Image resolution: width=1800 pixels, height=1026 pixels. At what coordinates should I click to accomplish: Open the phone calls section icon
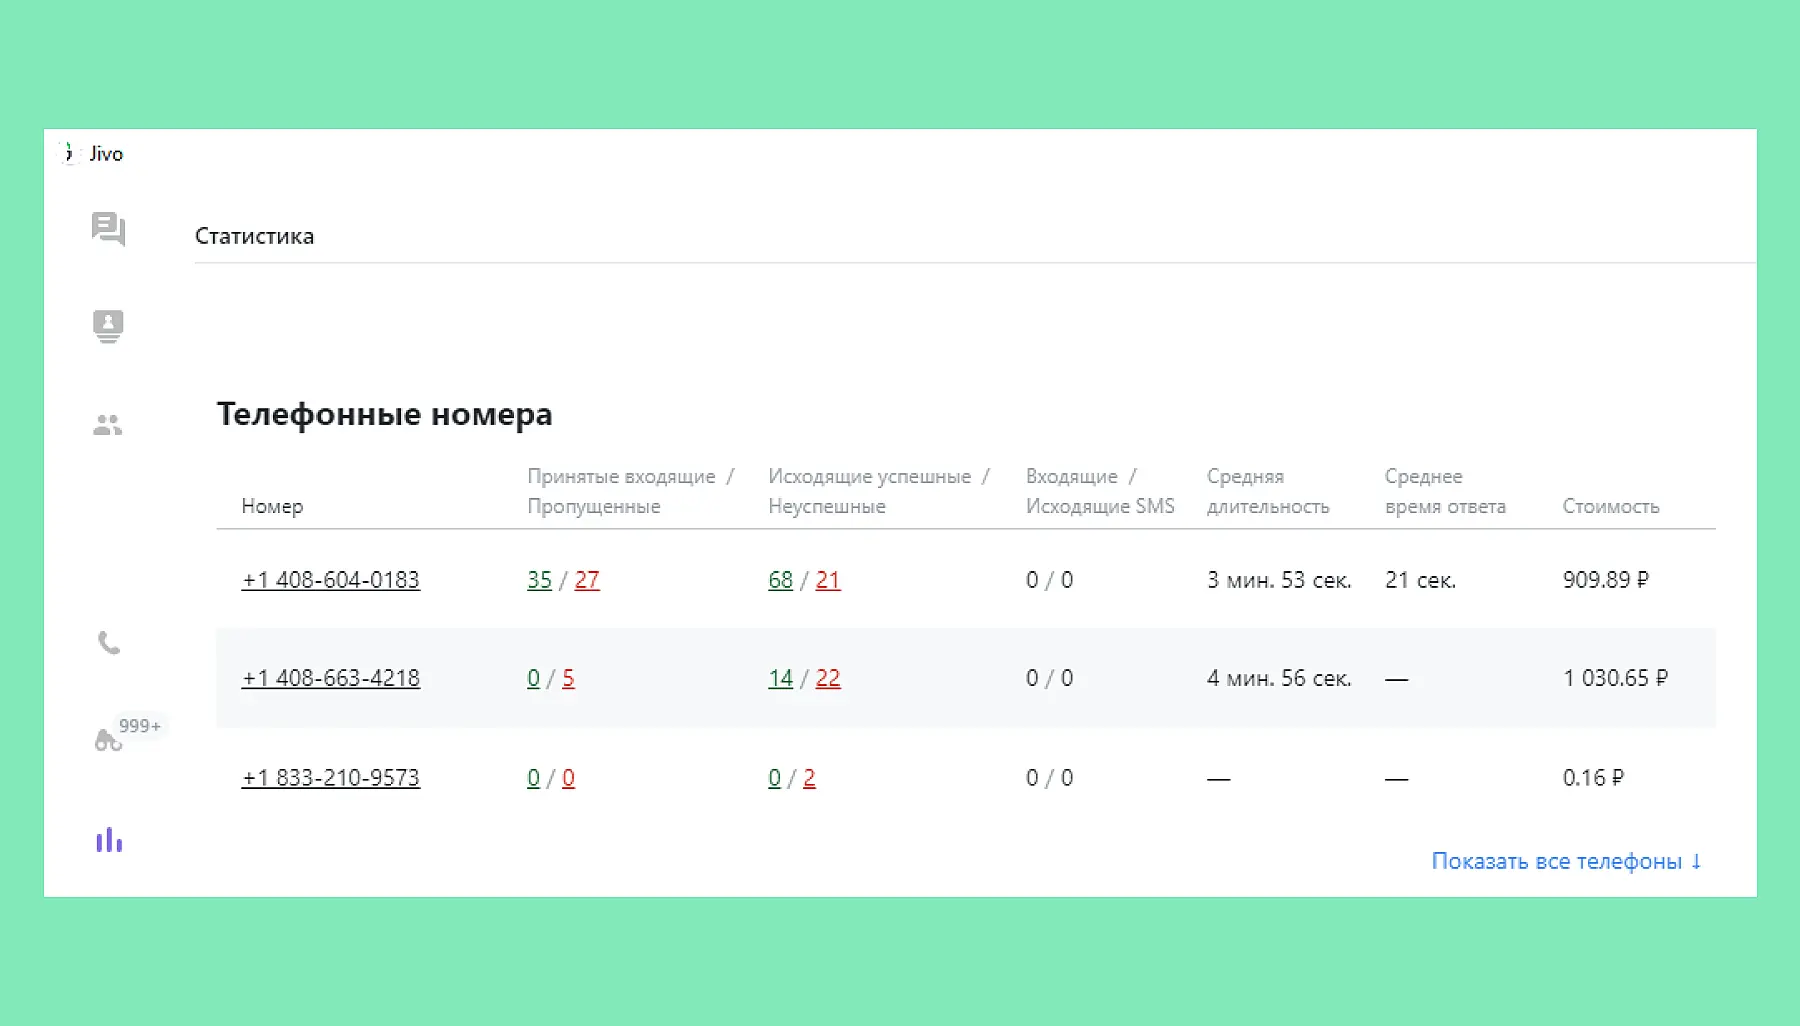(109, 643)
